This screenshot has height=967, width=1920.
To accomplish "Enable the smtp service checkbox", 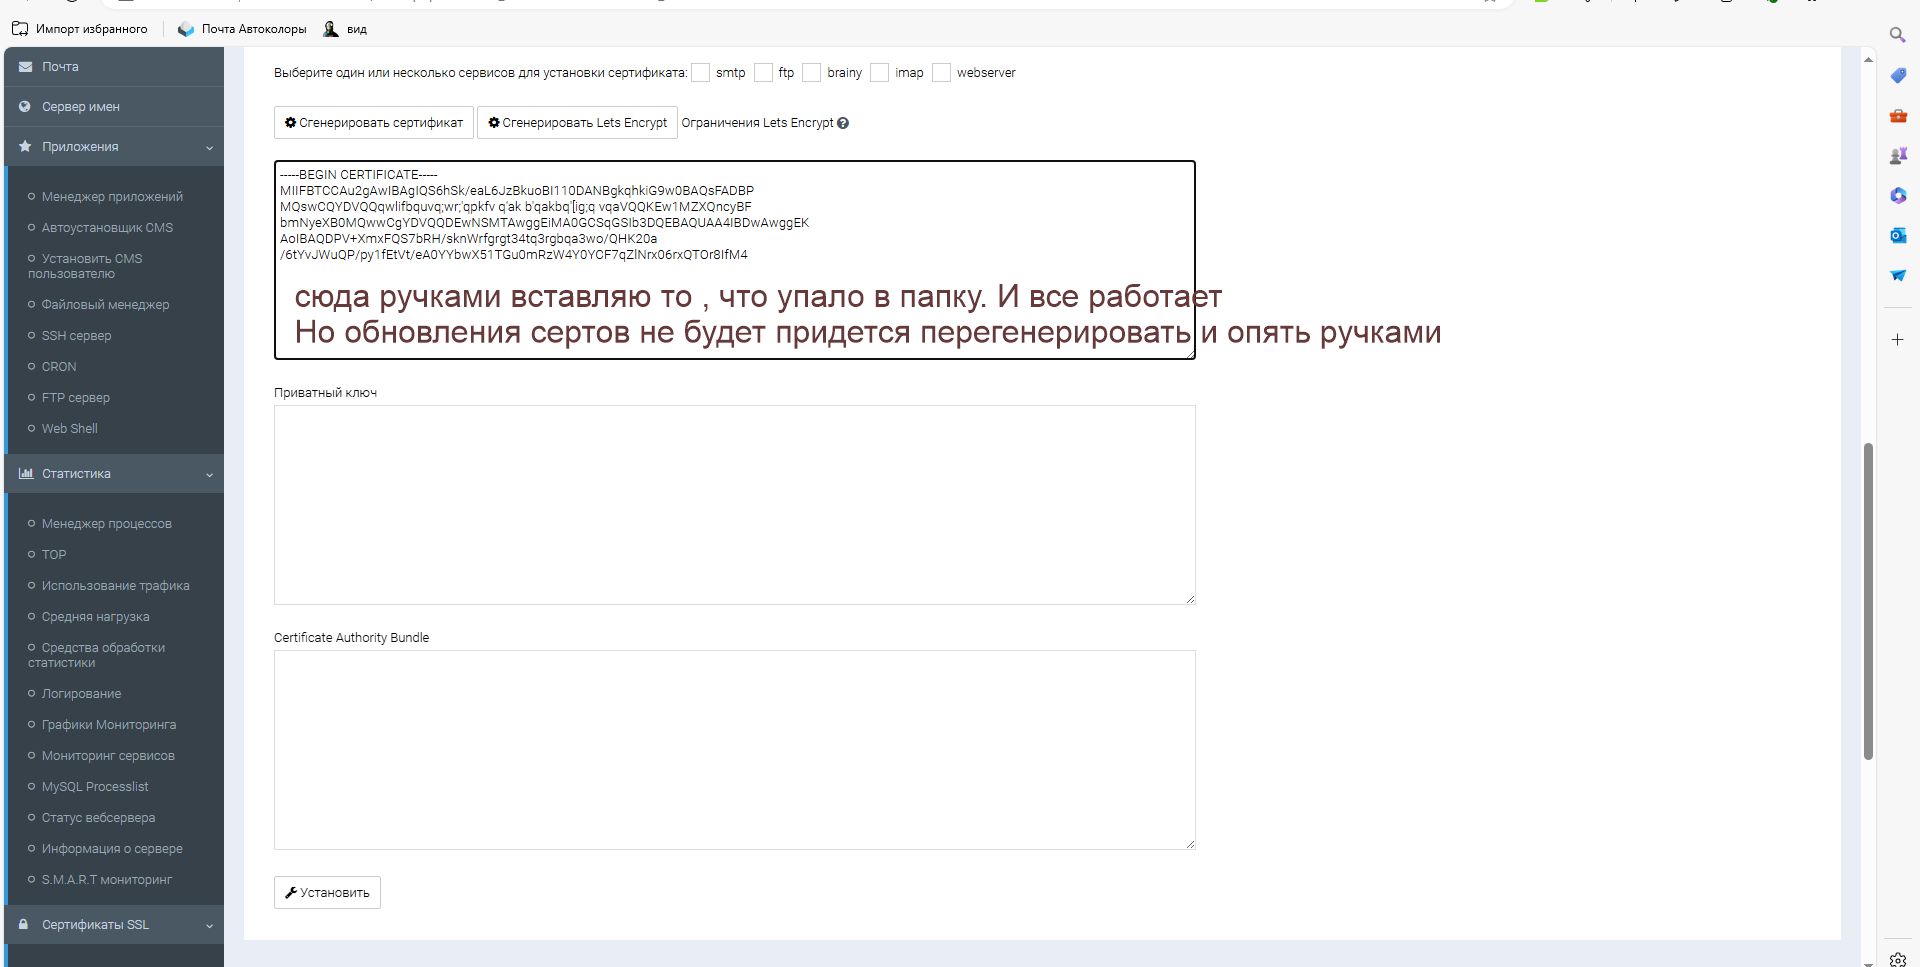I will 701,73.
